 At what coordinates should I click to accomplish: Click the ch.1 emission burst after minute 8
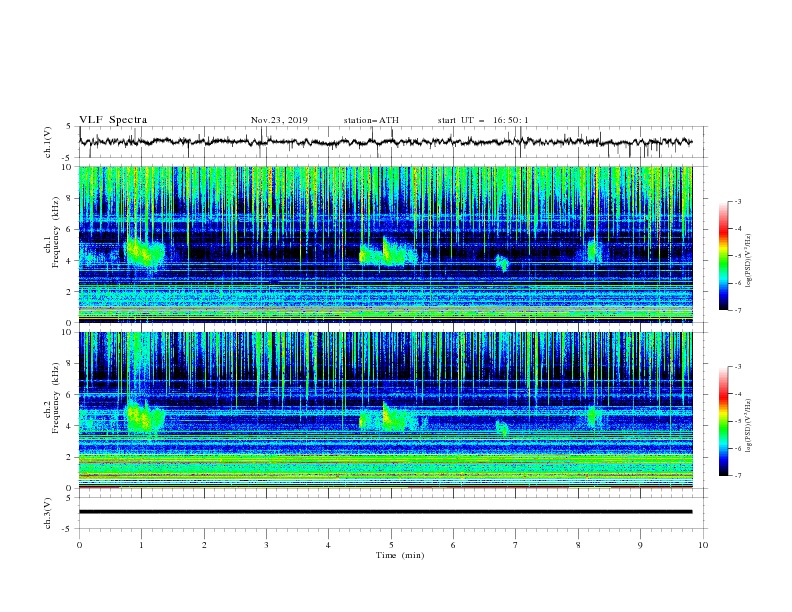coord(594,251)
